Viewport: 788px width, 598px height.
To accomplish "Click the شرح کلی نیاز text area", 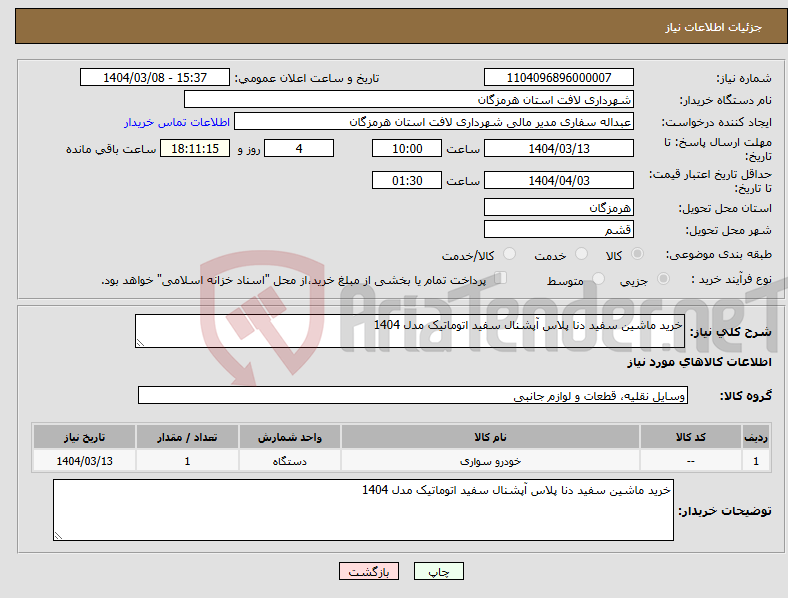I will [410, 331].
